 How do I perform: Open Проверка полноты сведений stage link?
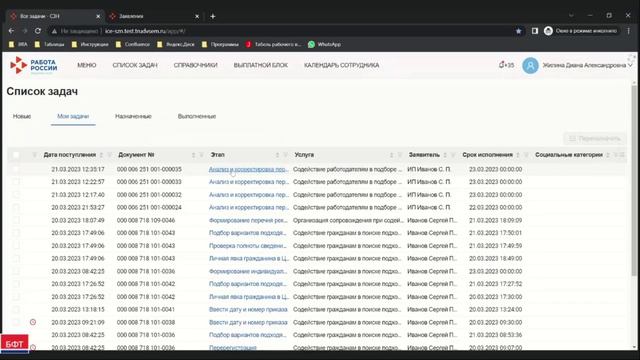coord(247,246)
